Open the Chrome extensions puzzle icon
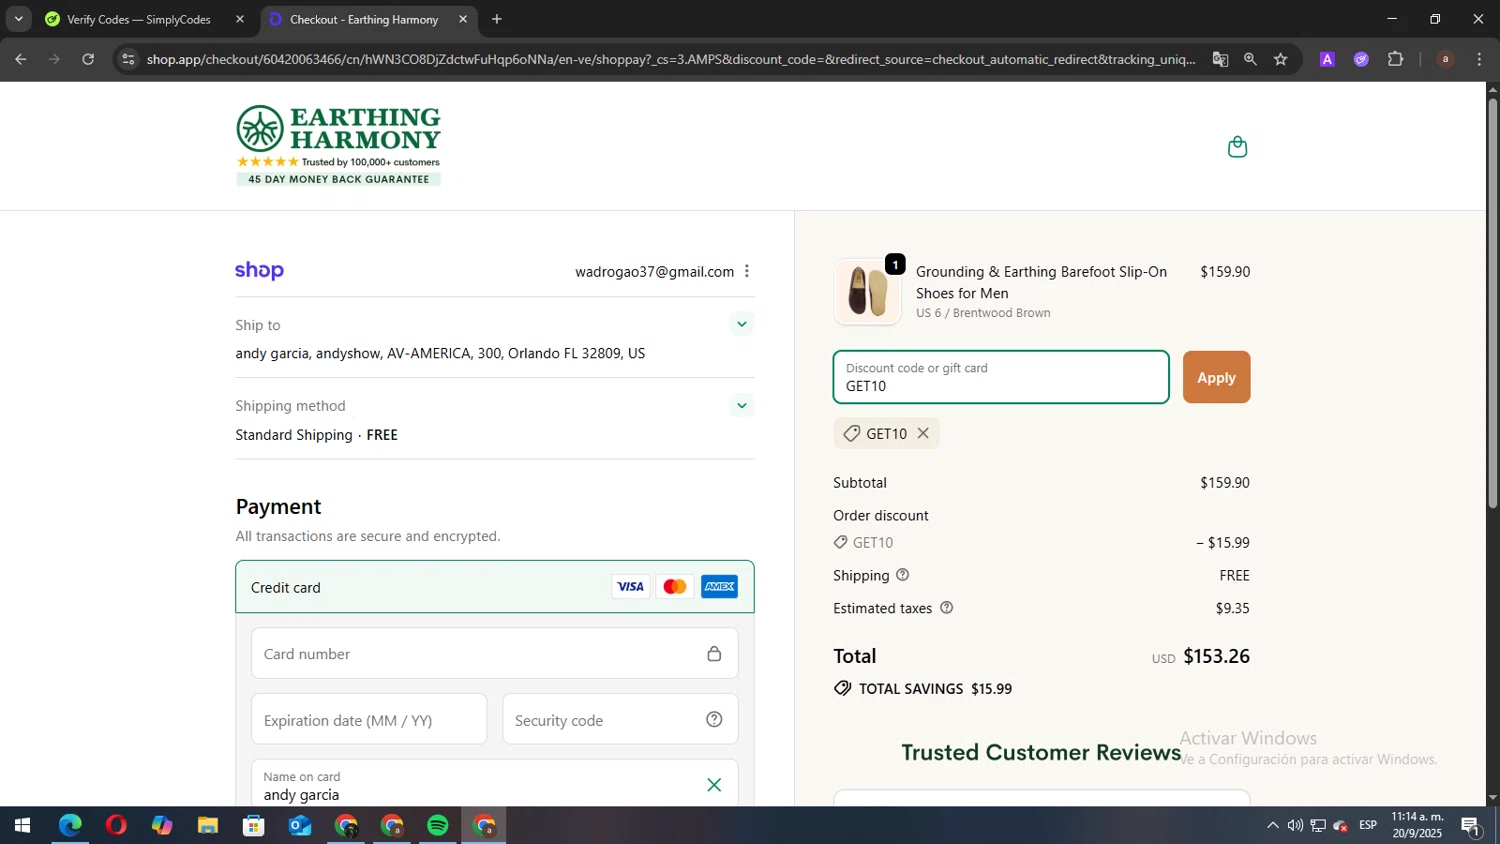 pyautogui.click(x=1396, y=59)
